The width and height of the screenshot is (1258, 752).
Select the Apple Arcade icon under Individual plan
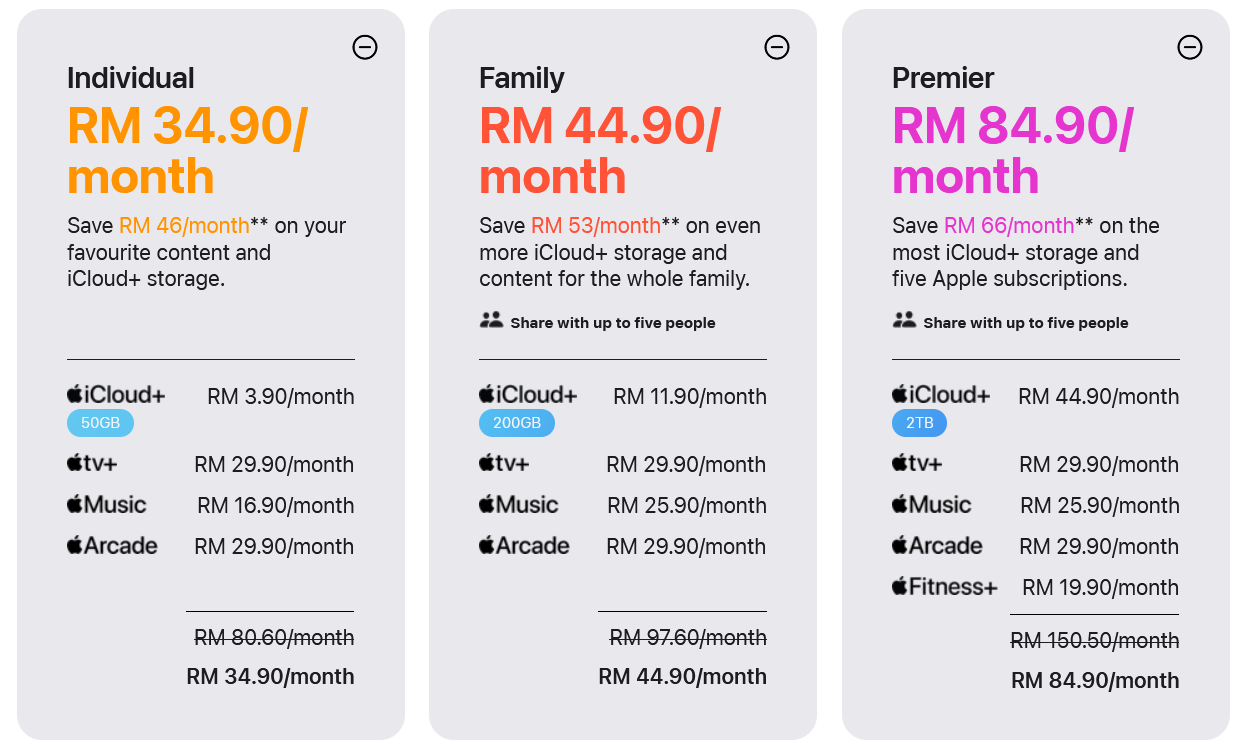[x=77, y=545]
